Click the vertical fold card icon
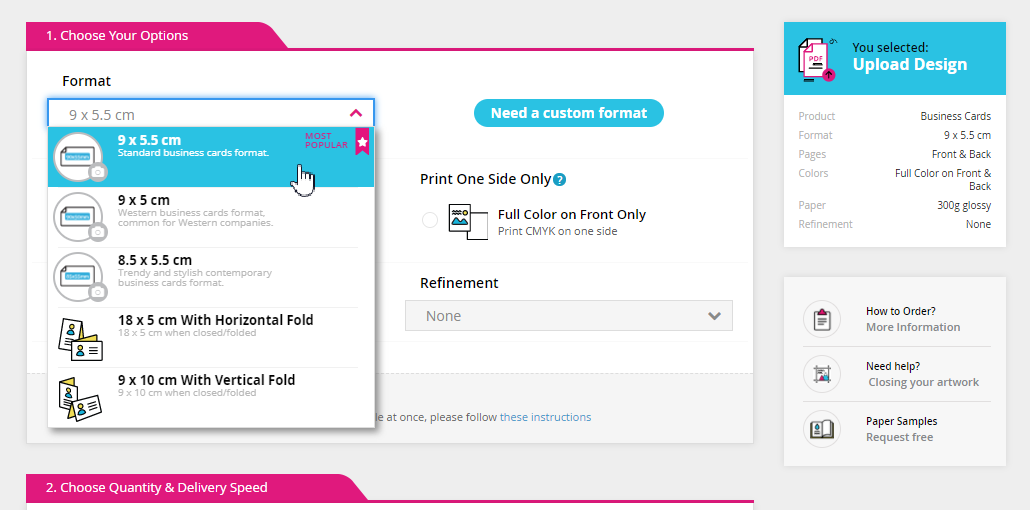 coord(80,398)
